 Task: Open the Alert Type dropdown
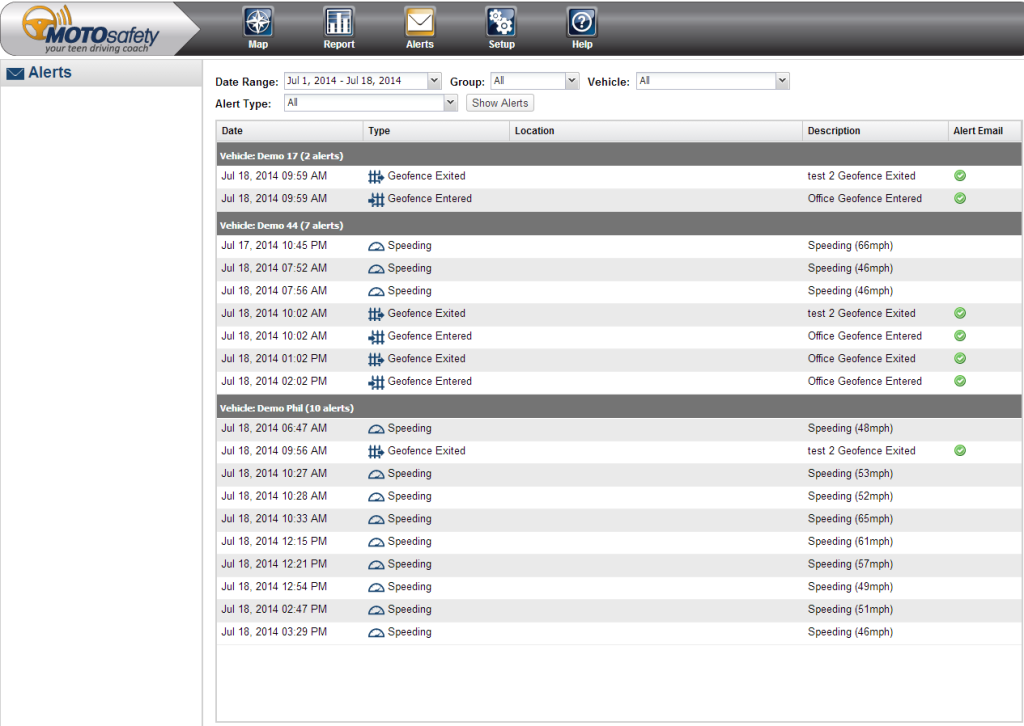tap(450, 103)
